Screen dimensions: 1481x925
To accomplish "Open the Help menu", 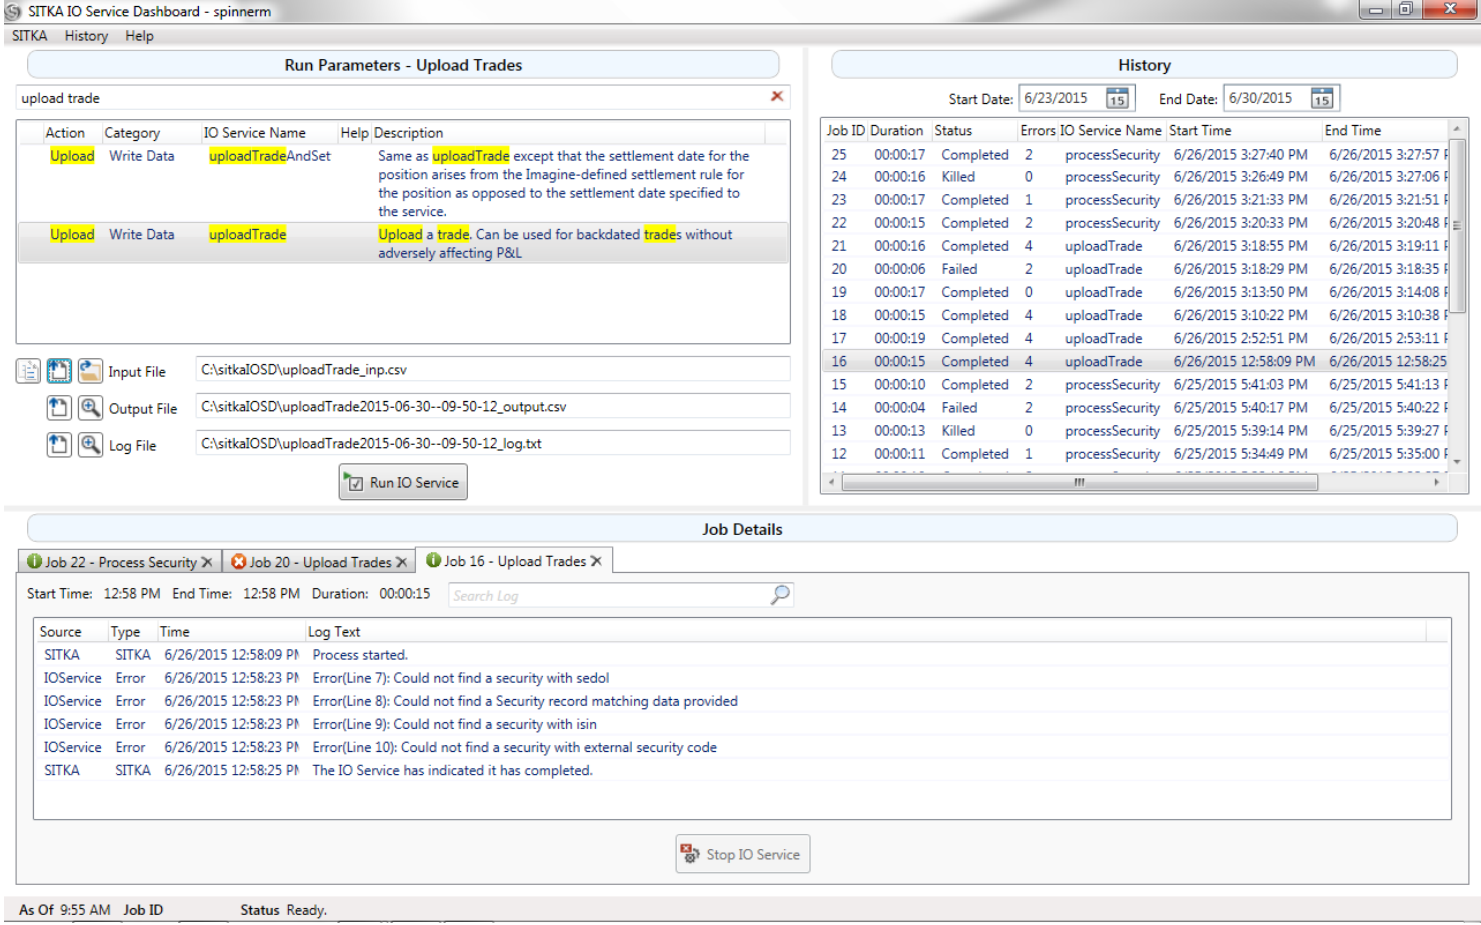I will (139, 36).
